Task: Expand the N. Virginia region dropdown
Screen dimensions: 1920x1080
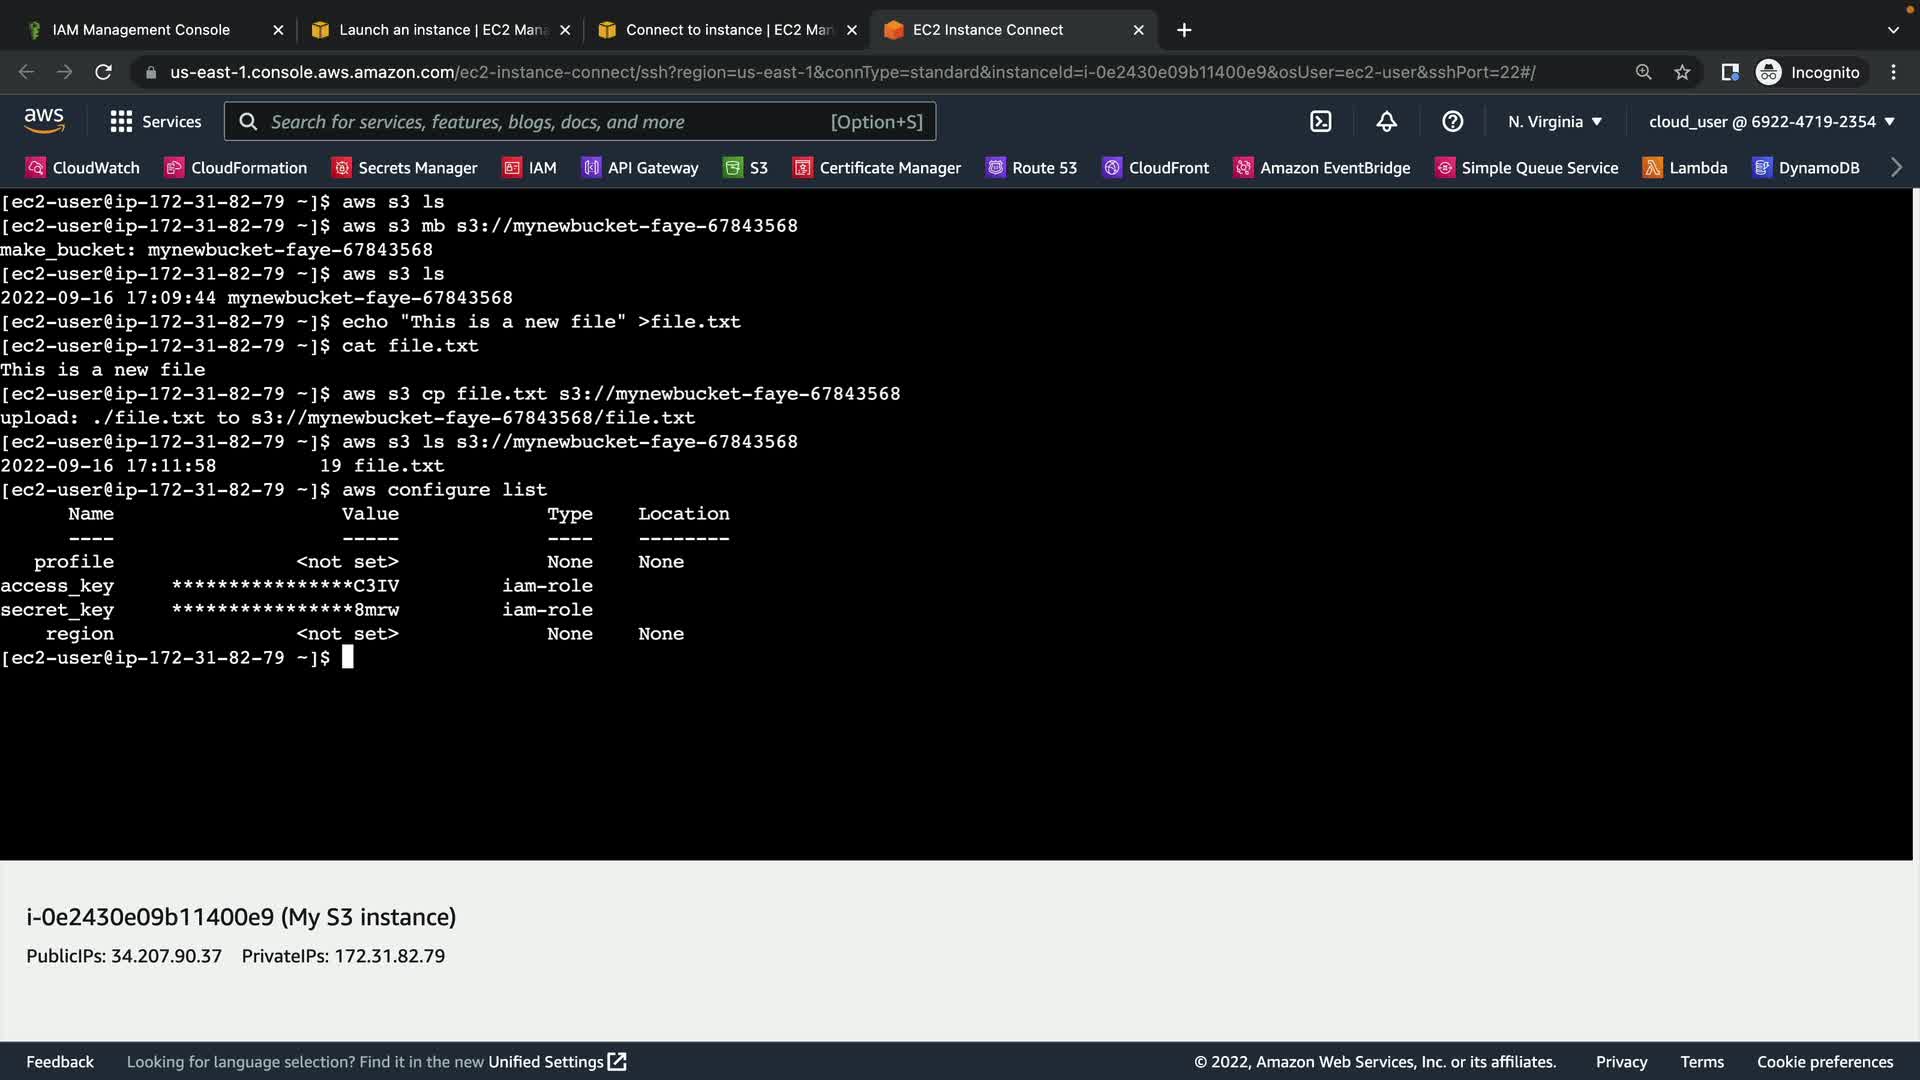Action: tap(1555, 122)
